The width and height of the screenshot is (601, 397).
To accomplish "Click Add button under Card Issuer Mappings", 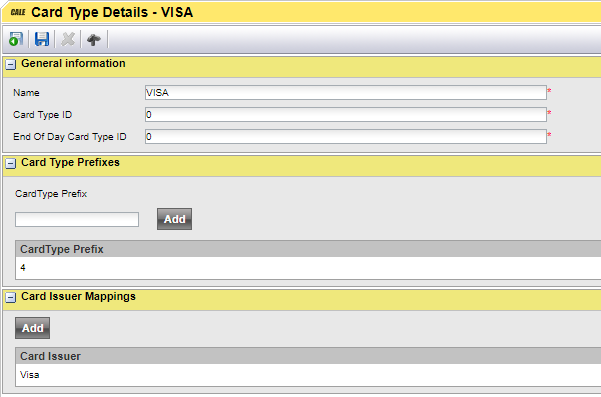I will (x=33, y=328).
